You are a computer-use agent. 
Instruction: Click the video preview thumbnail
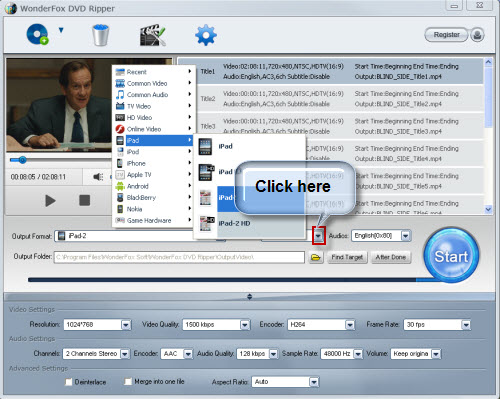[x=59, y=105]
